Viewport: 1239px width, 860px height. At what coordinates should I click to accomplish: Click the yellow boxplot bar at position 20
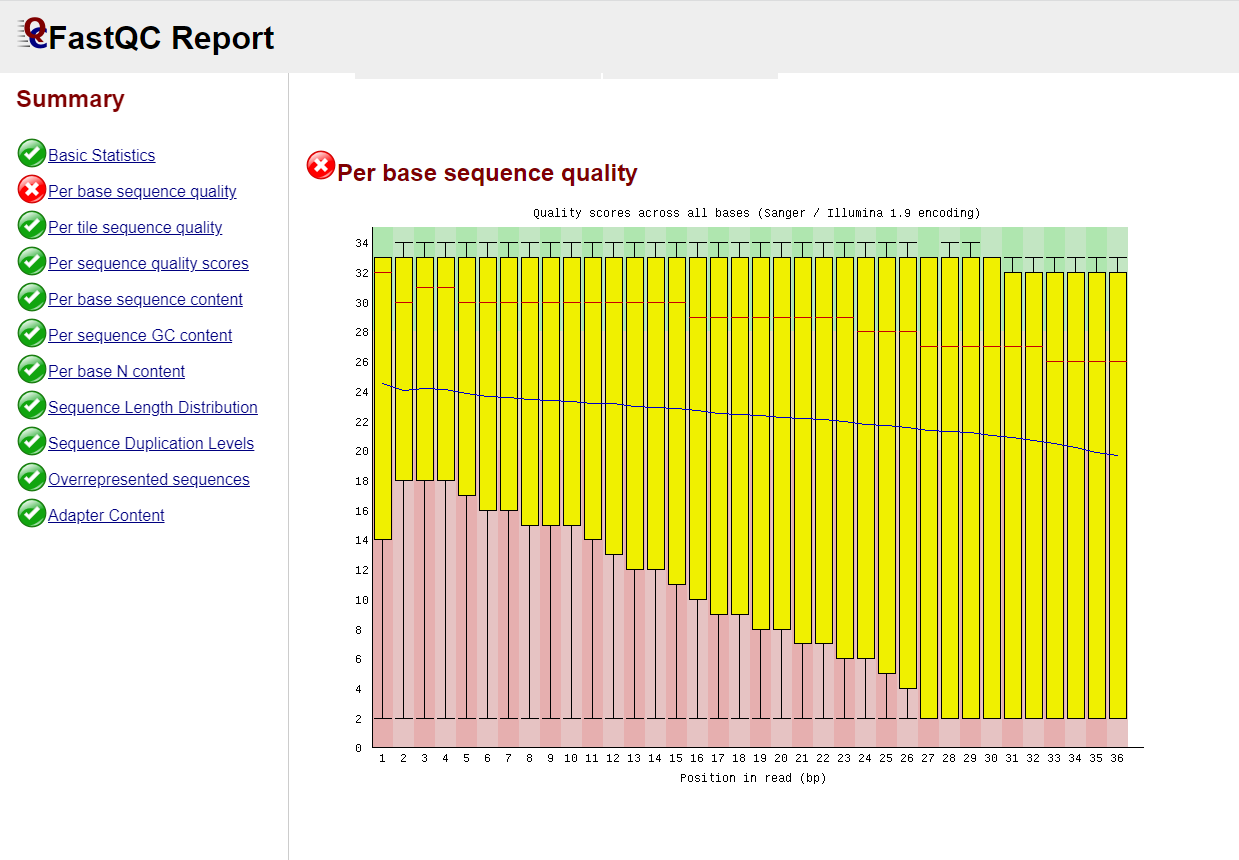pyautogui.click(x=782, y=443)
